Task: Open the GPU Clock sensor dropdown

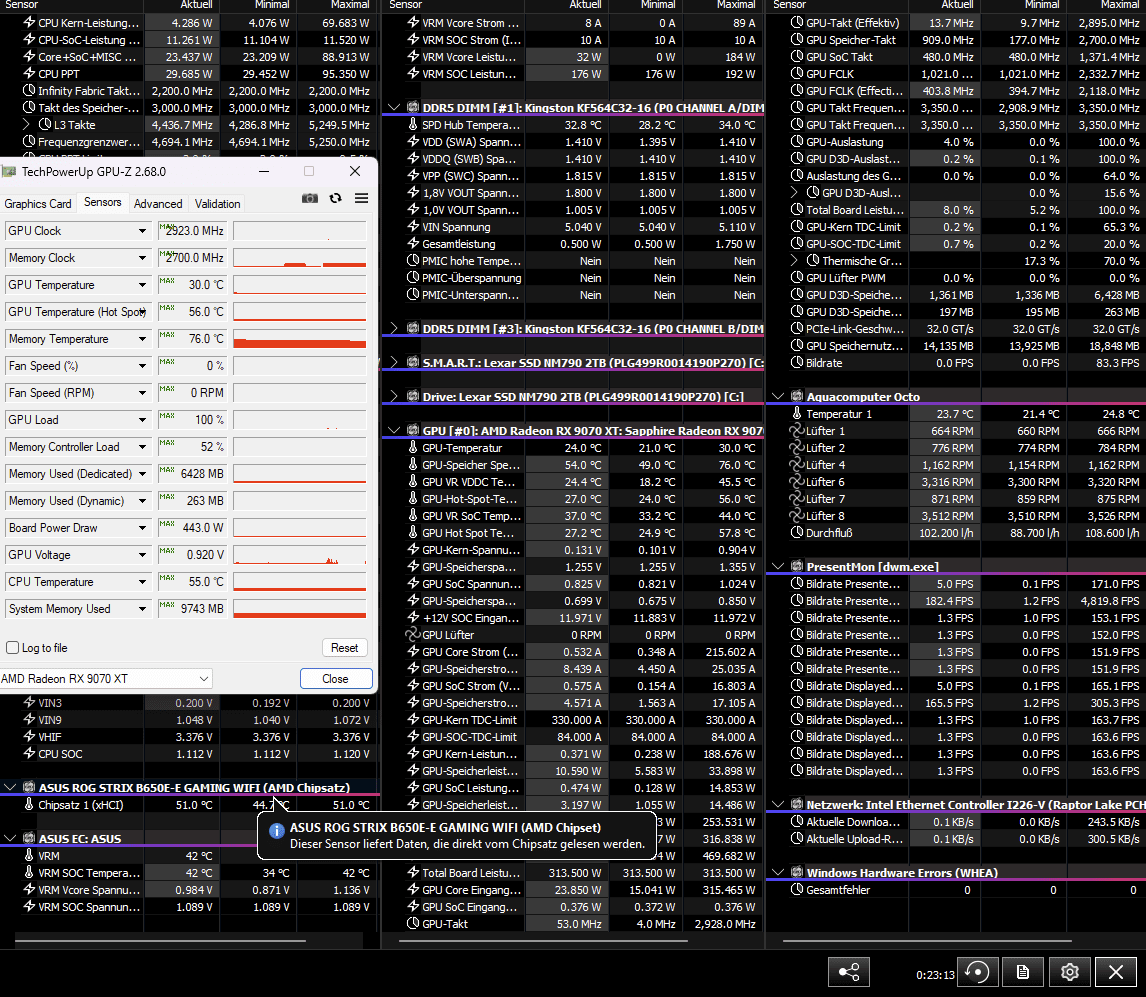Action: tap(143, 231)
